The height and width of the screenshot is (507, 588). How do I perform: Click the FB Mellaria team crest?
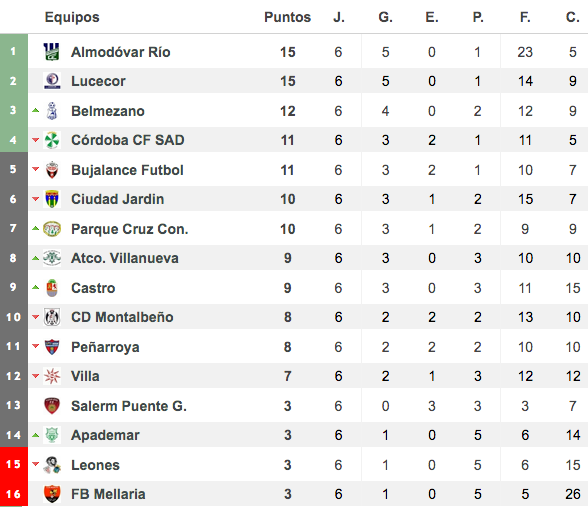coord(52,494)
